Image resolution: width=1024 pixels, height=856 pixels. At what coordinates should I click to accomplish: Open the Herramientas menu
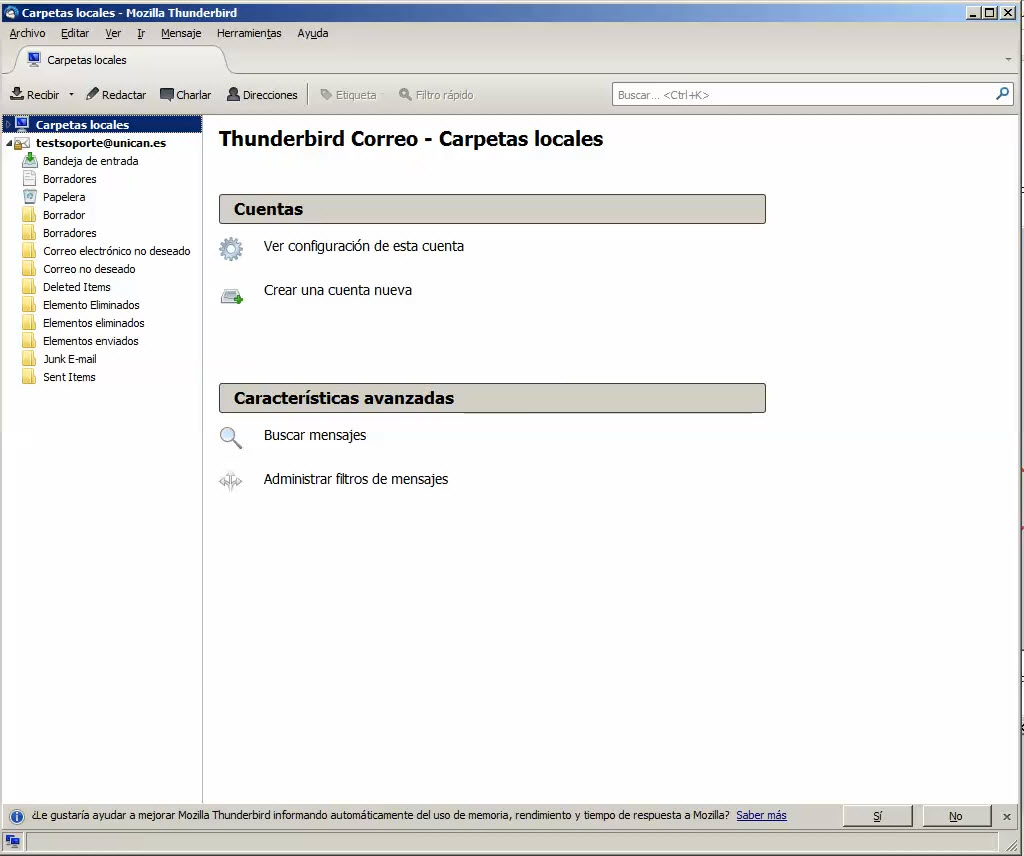(x=249, y=33)
